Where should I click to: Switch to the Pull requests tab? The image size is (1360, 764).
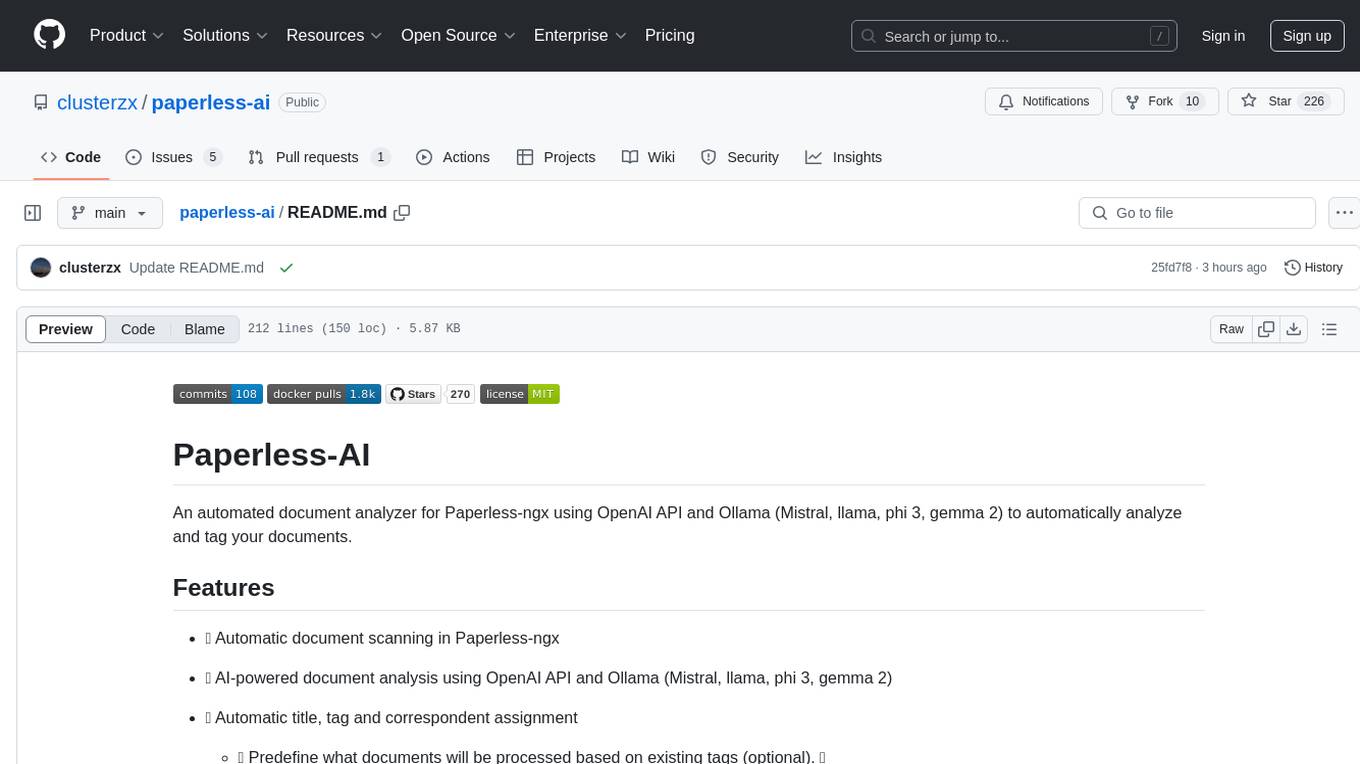319,157
